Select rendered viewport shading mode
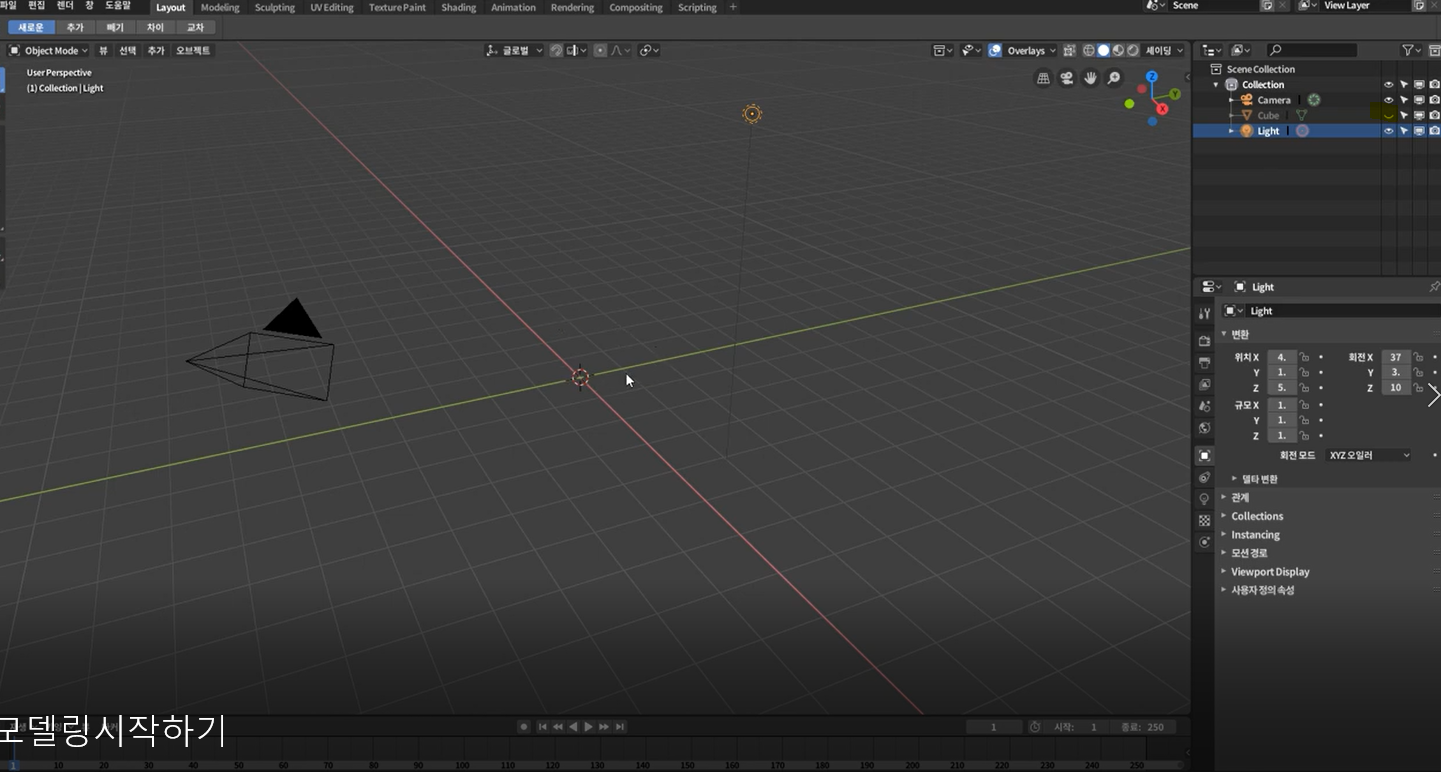This screenshot has height=772, width=1441. [x=1133, y=50]
